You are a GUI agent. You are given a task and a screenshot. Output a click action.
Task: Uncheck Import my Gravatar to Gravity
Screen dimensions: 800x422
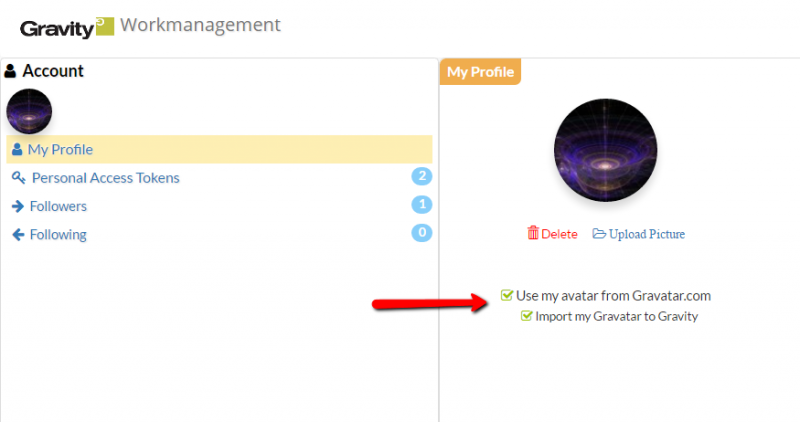pos(526,316)
